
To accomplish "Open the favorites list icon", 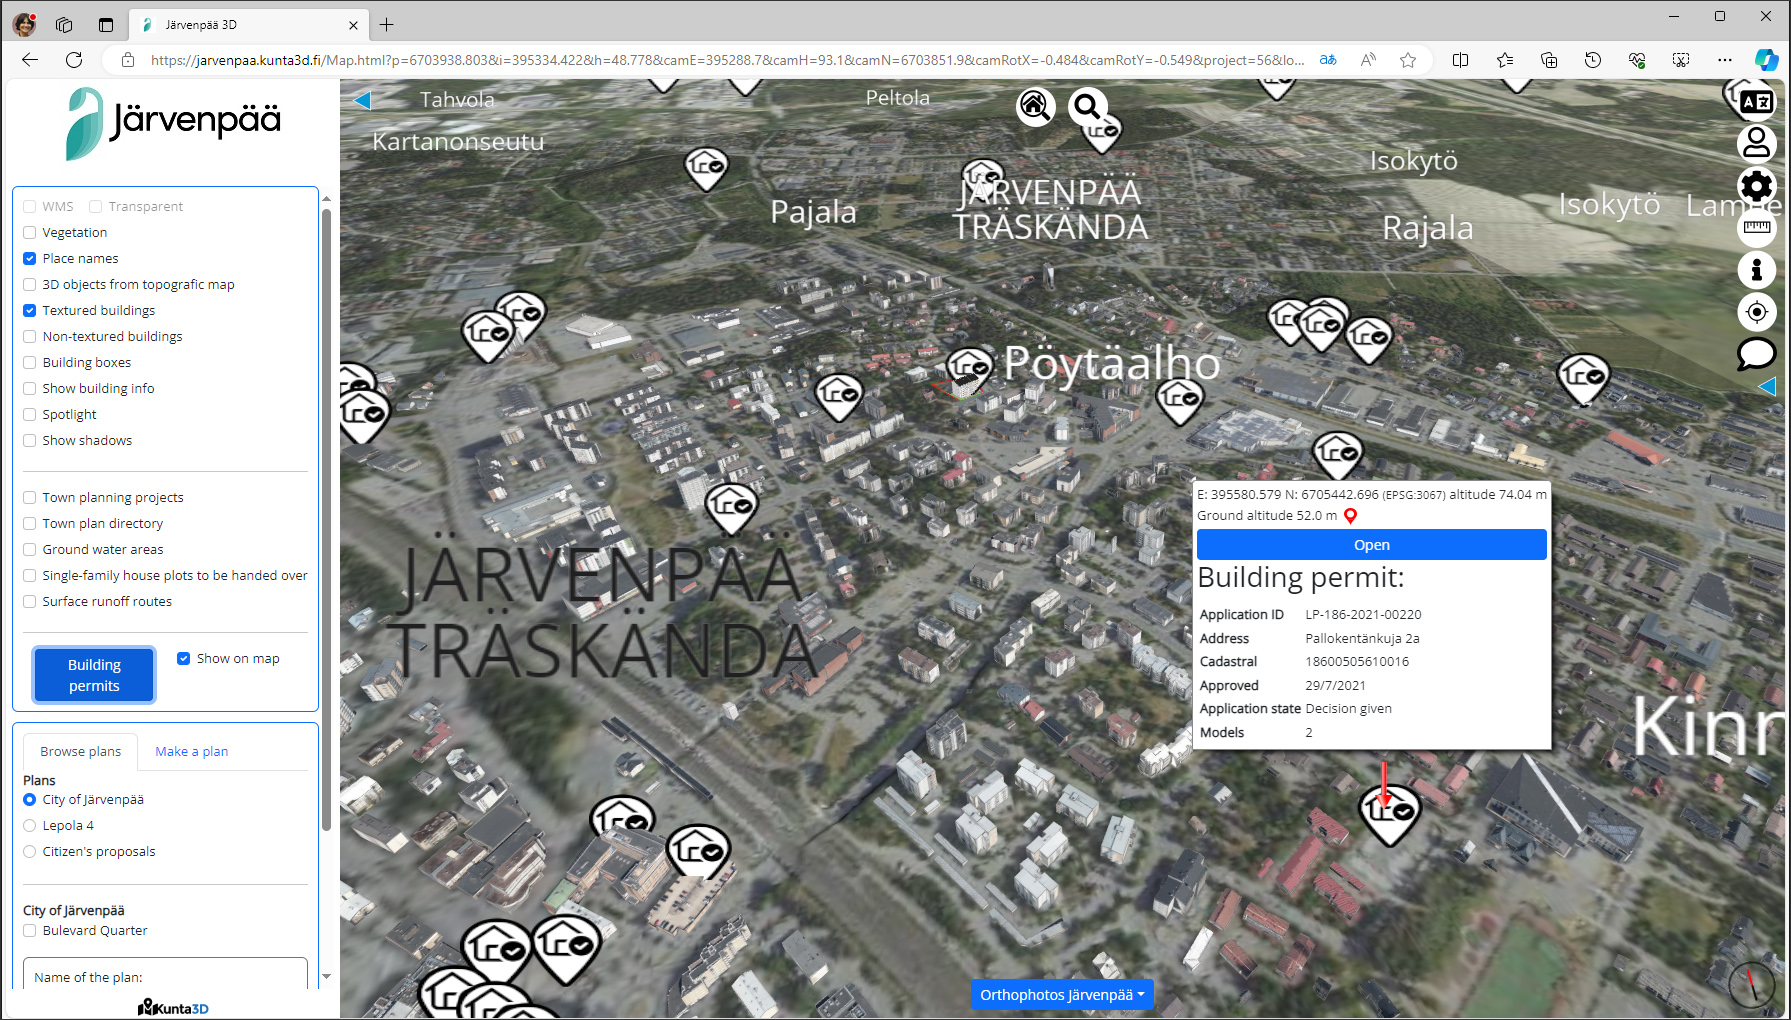I will coord(1505,60).
